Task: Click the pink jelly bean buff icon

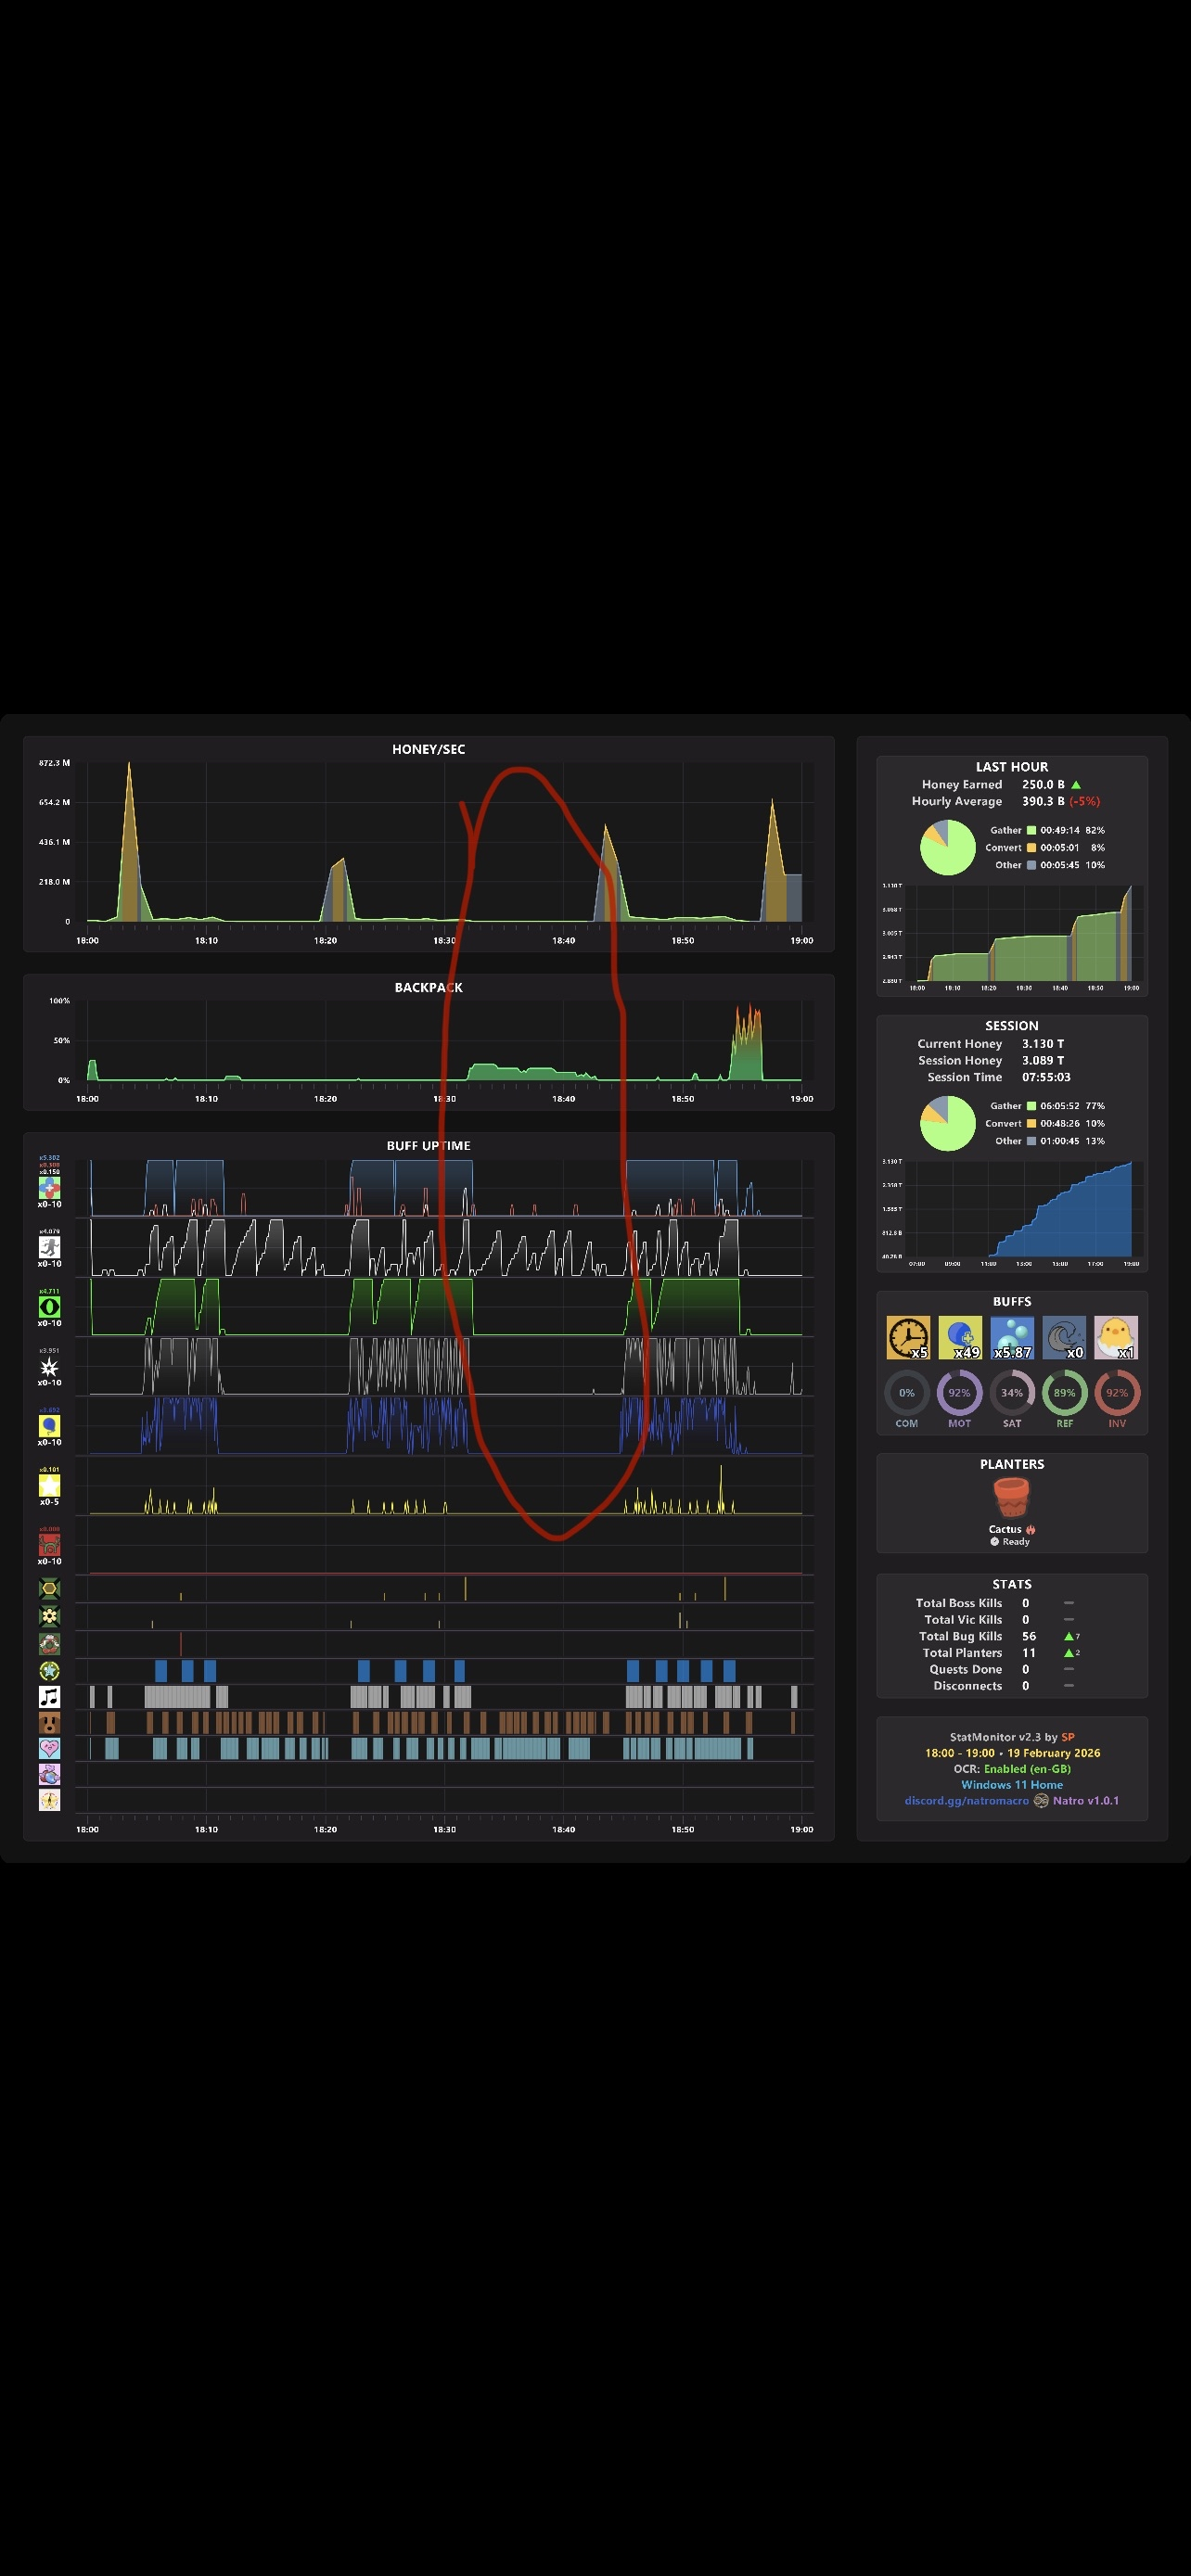Action: point(49,1774)
